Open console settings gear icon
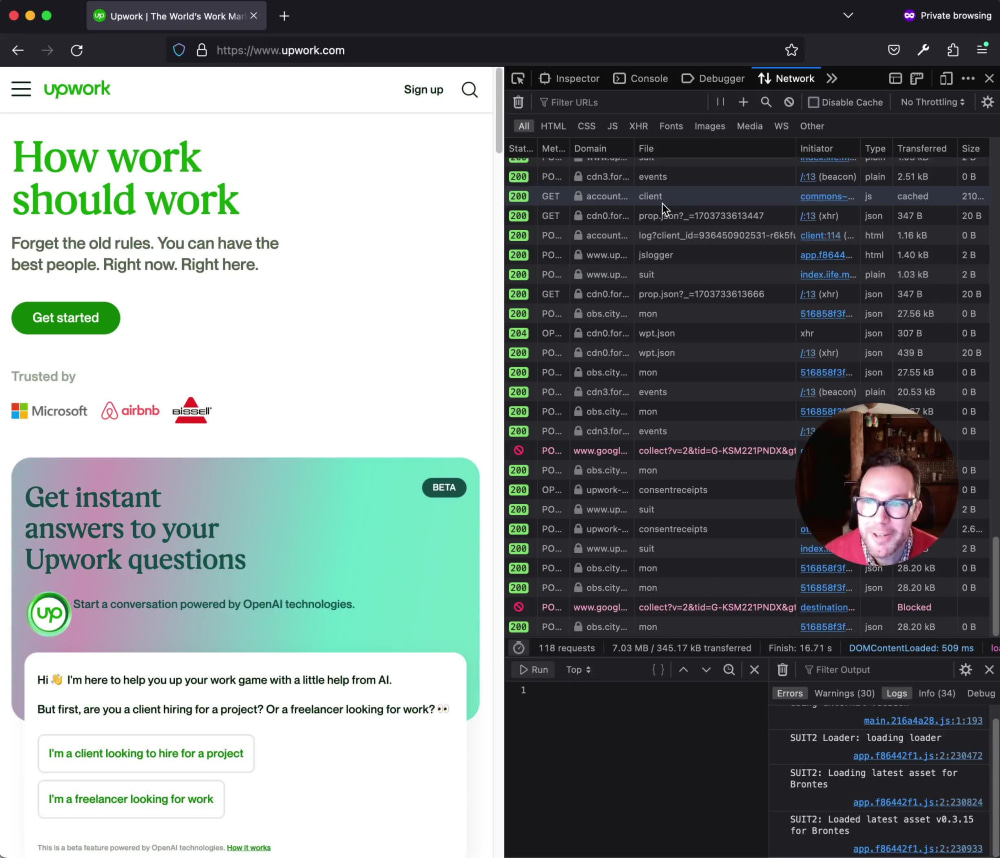The height and width of the screenshot is (858, 1000). tap(966, 670)
